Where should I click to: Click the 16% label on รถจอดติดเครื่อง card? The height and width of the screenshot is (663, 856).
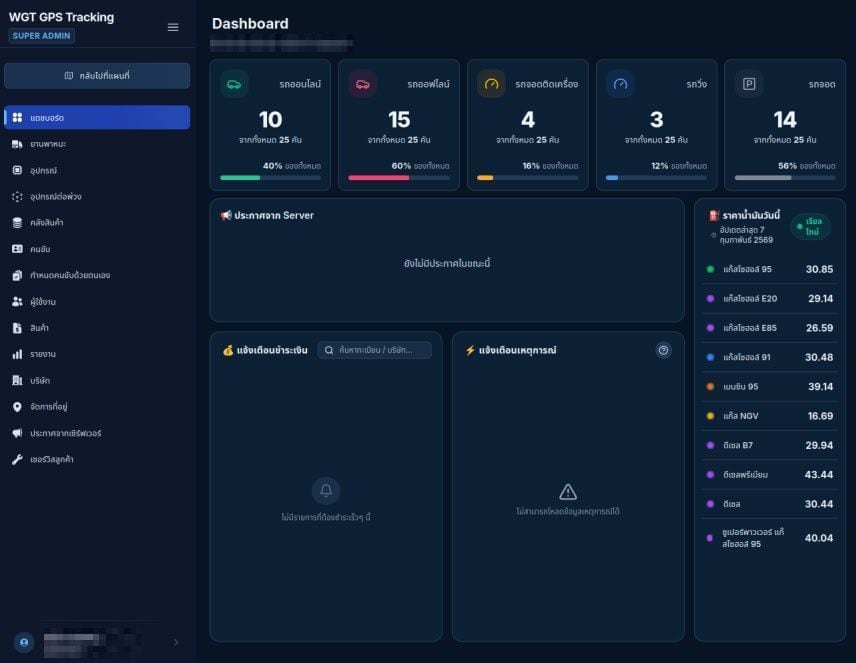pyautogui.click(x=531, y=165)
